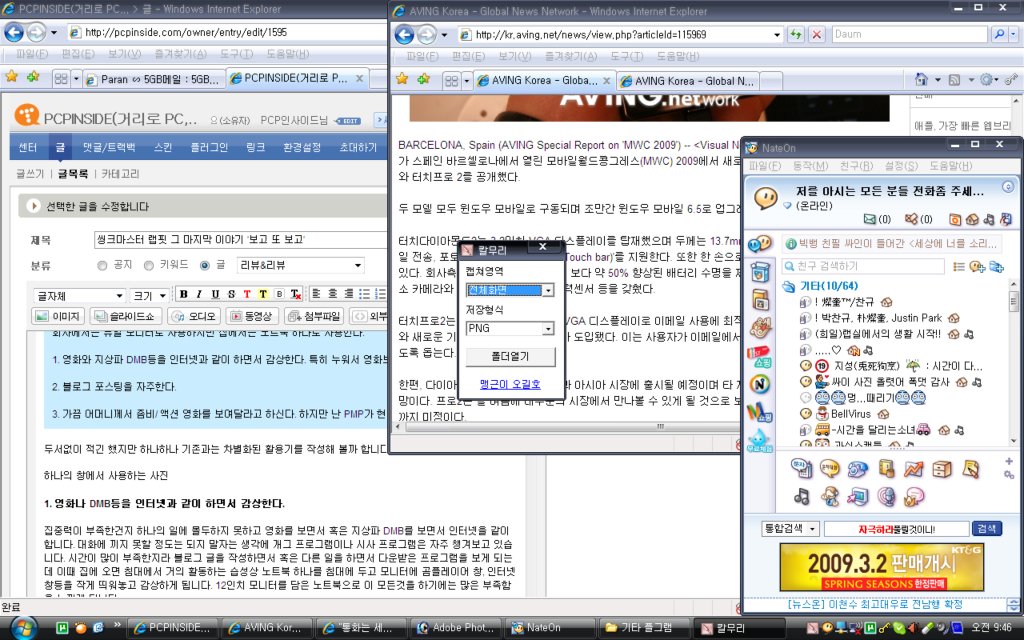This screenshot has width=1024, height=640.
Task: Open the 캡쳐영역 dropdown in 칼무리
Action: (509, 290)
